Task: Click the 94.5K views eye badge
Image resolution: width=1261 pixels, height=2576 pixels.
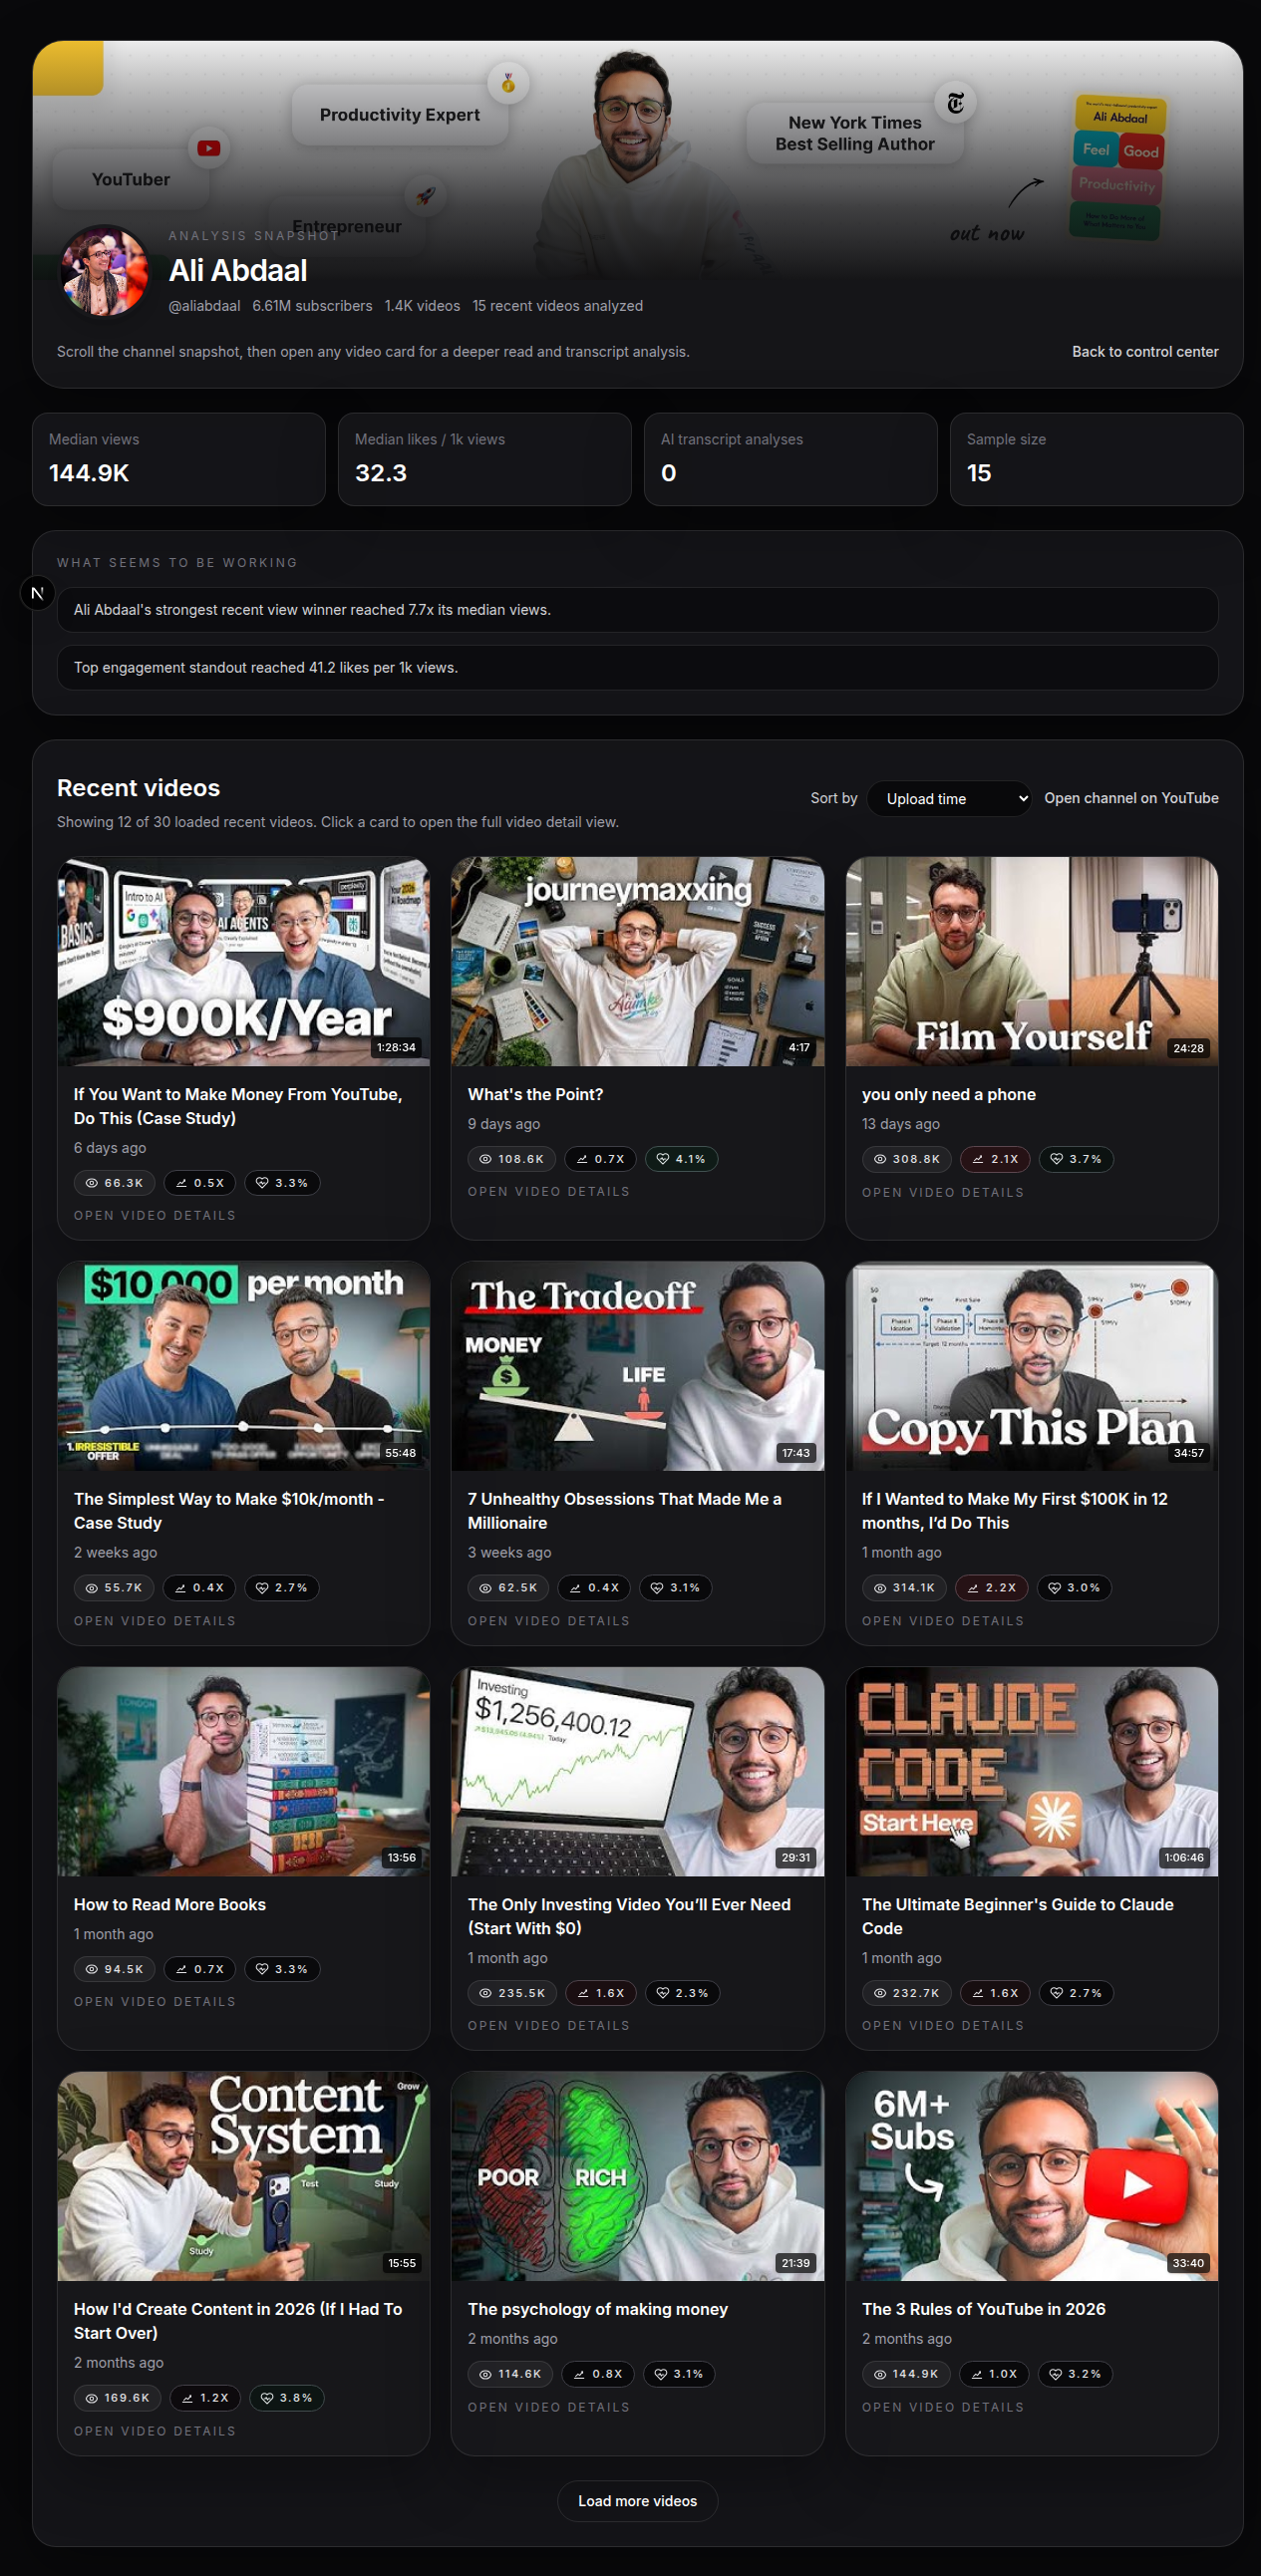Action: point(114,1969)
